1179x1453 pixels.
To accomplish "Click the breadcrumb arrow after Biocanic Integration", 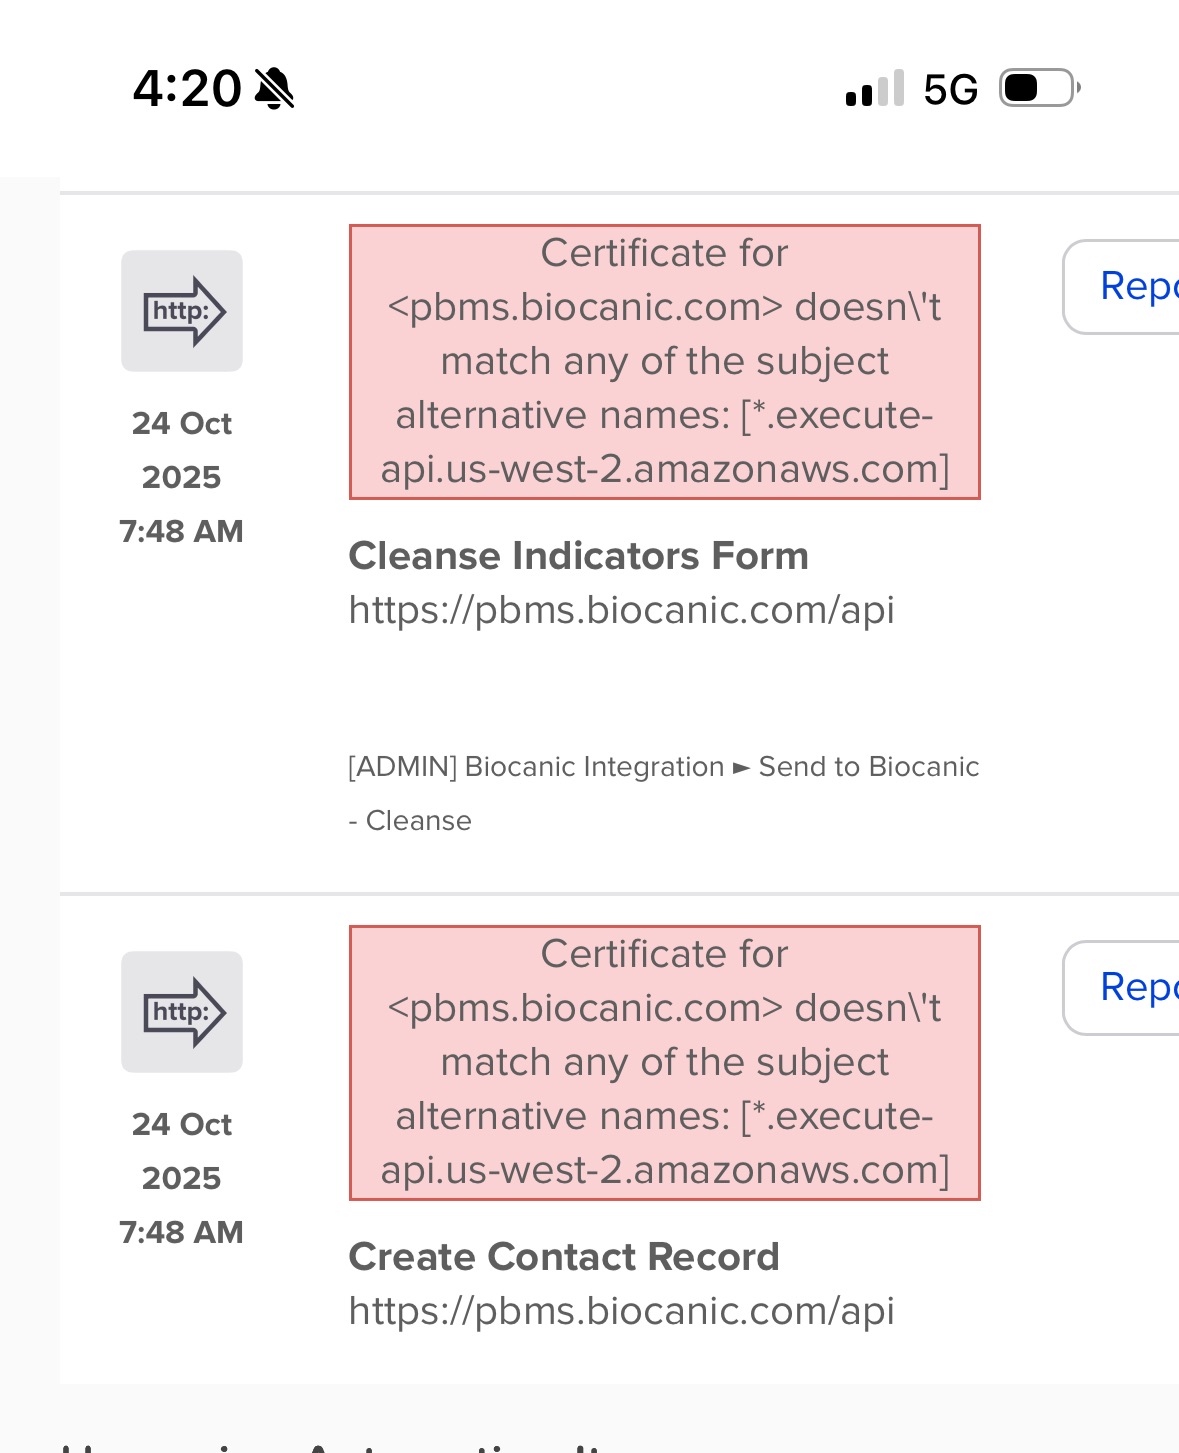I will (x=741, y=768).
